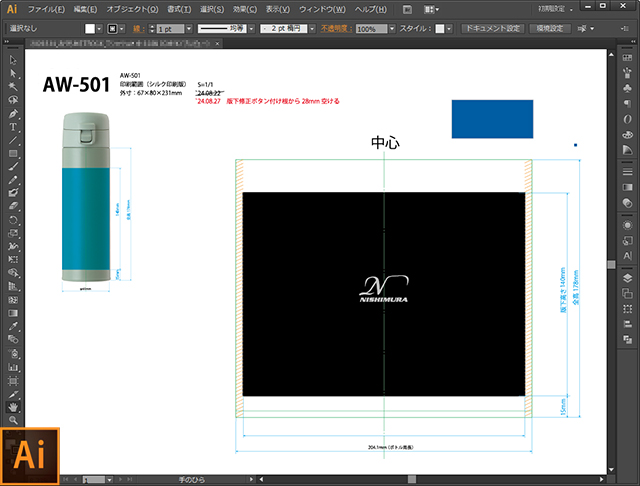Click the ドキュメント設定 button
This screenshot has height=486, width=640.
click(x=493, y=29)
